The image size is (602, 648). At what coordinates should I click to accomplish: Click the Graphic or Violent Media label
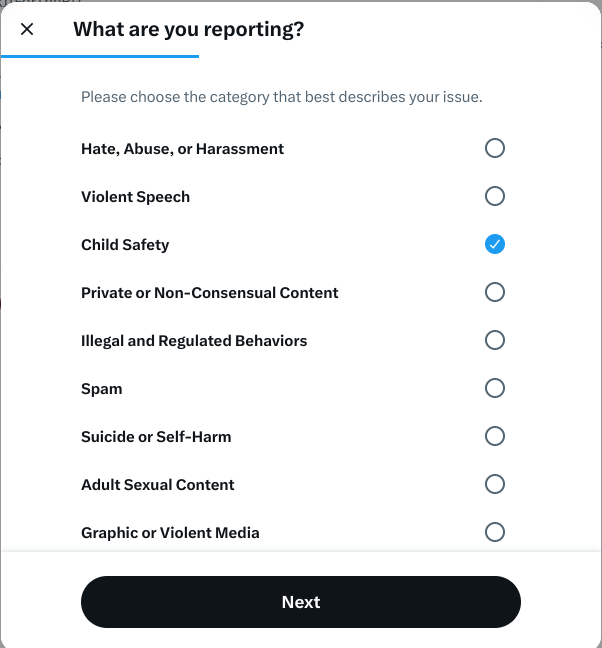click(x=170, y=533)
